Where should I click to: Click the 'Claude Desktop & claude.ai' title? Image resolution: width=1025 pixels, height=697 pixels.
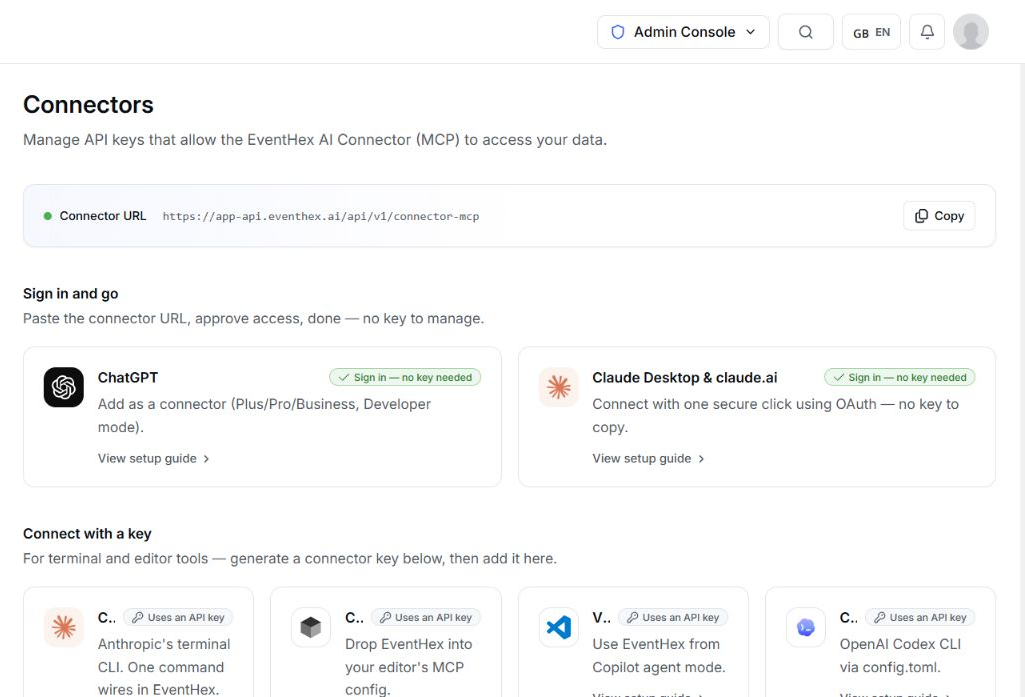[684, 377]
